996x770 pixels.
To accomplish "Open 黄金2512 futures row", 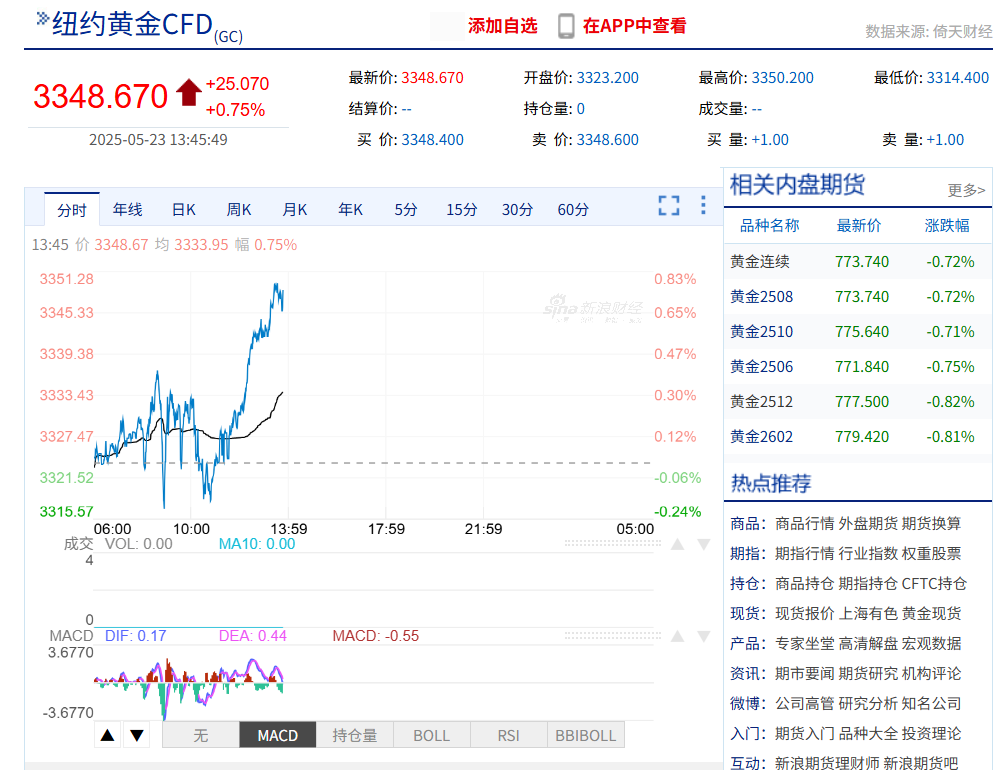I will (858, 402).
